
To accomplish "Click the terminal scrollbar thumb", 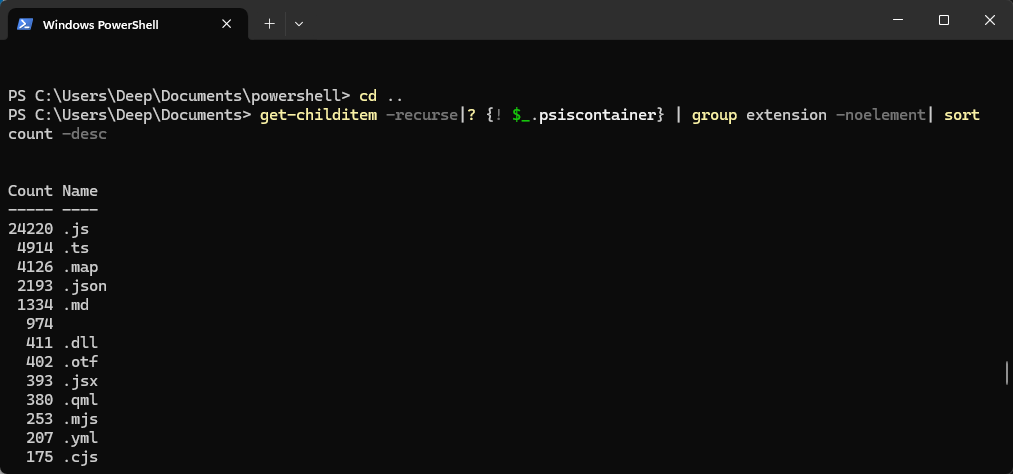I will [x=1006, y=373].
